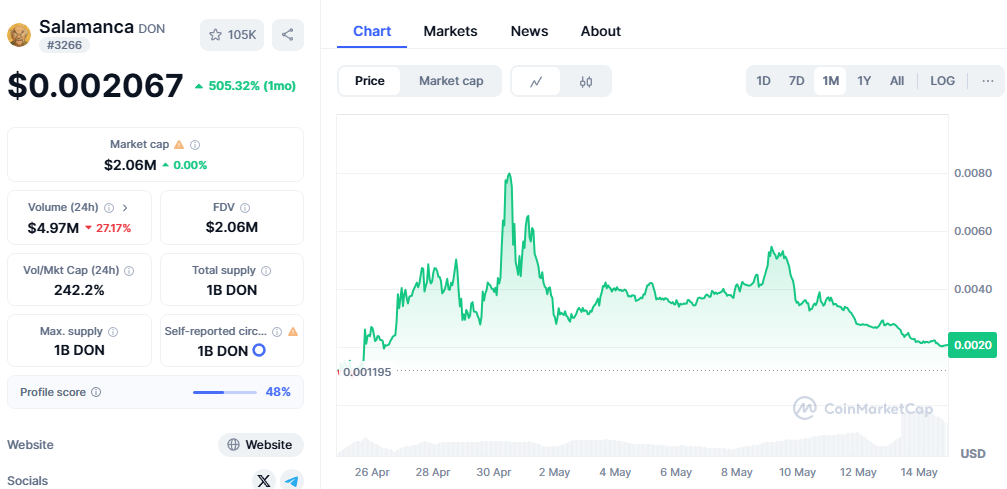Click the 242.2% Vol/Mkt Cap value
Image resolution: width=1007 pixels, height=489 pixels.
[80, 290]
